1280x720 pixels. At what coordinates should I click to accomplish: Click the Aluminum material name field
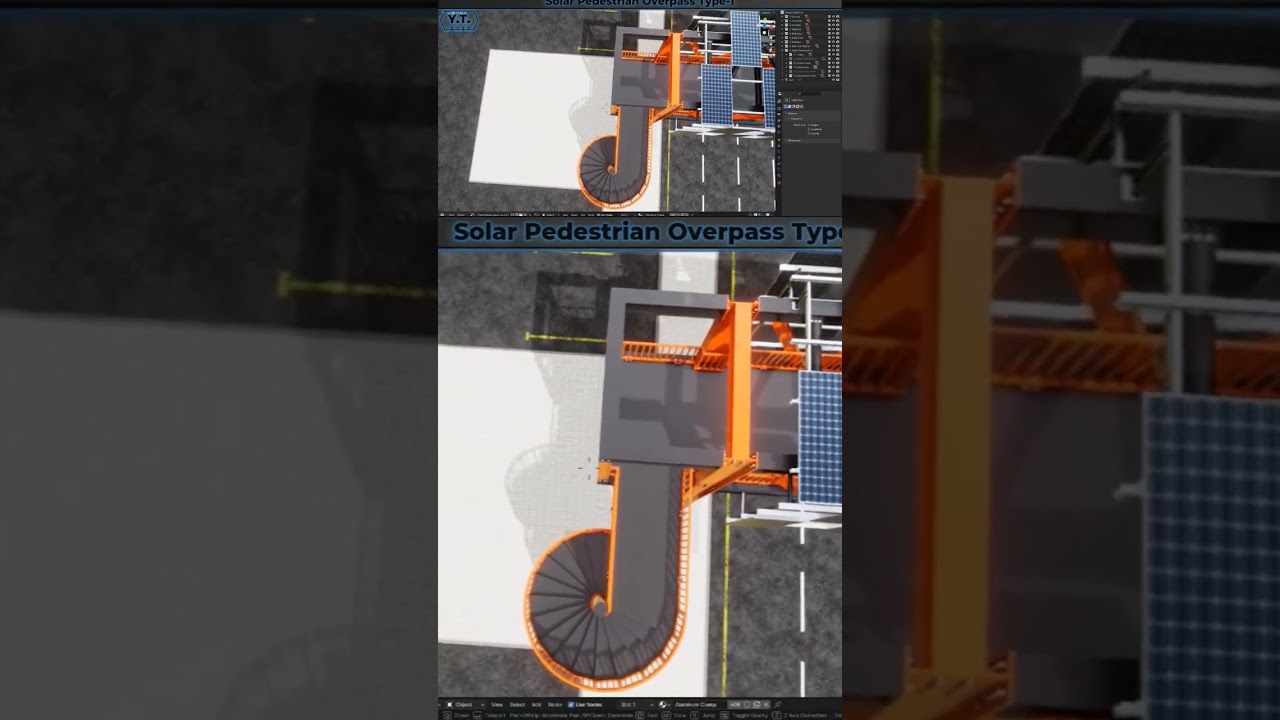point(696,705)
